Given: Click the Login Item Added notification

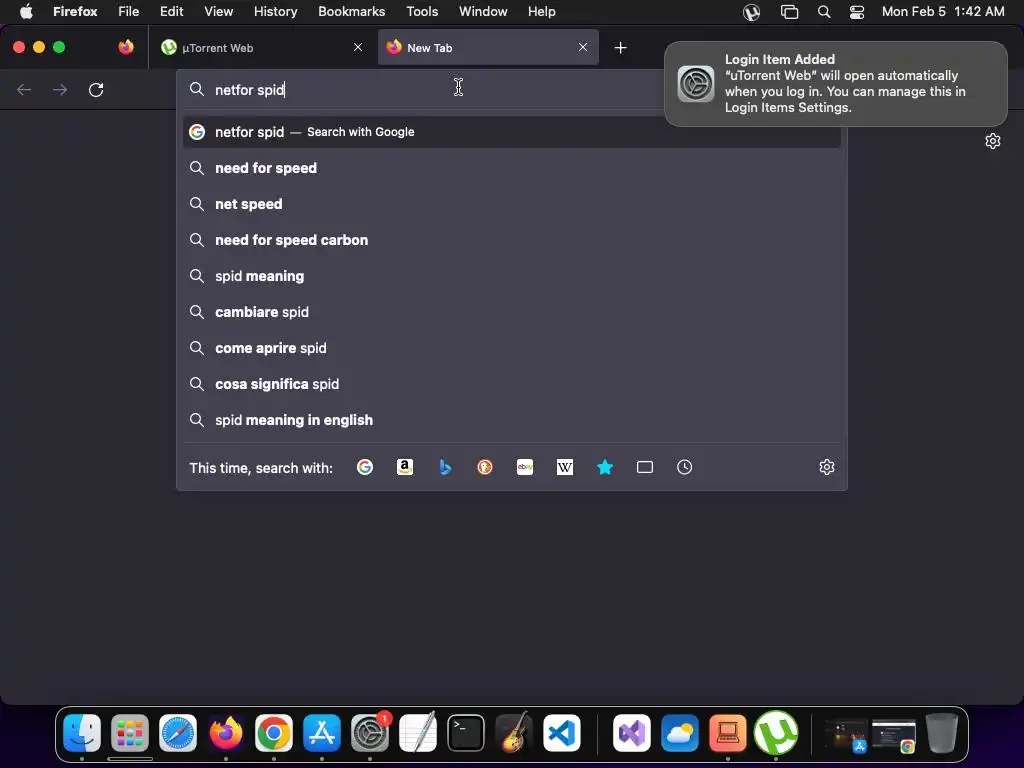Looking at the screenshot, I should click(x=835, y=84).
